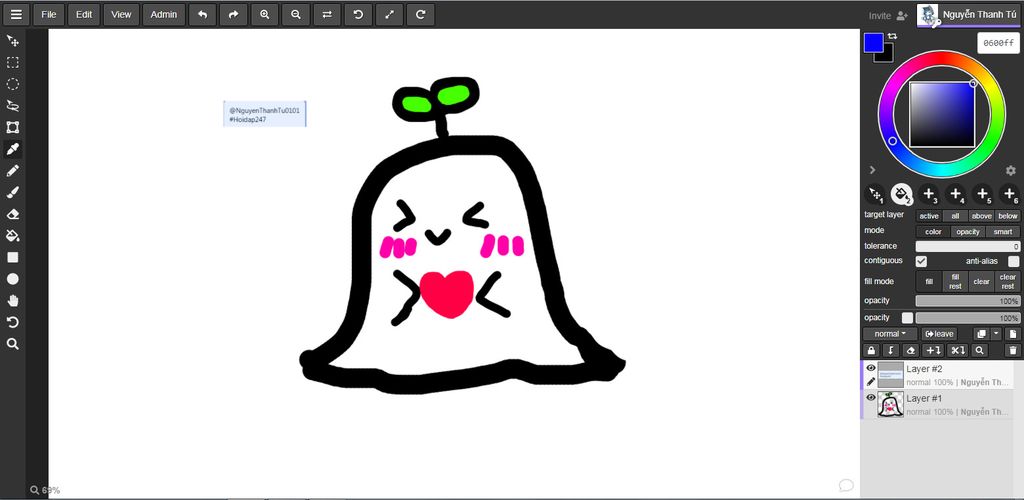Open the View menu
Screen dimensions: 1024x500
(121, 14)
